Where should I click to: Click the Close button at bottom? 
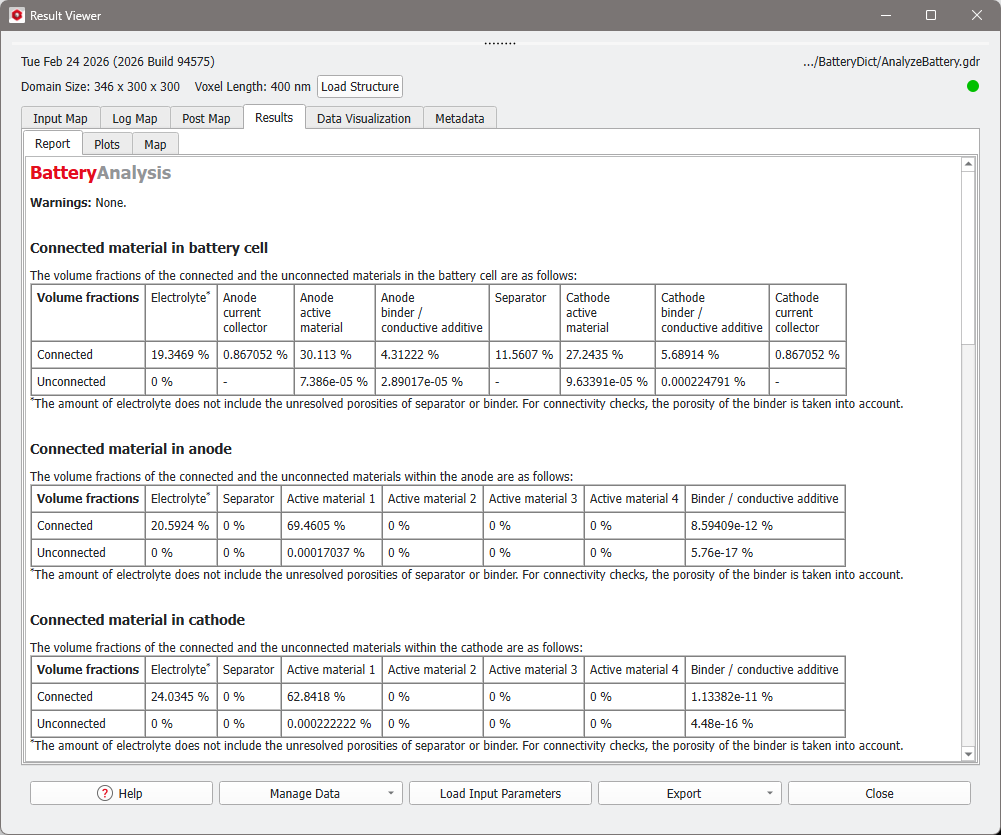click(879, 793)
